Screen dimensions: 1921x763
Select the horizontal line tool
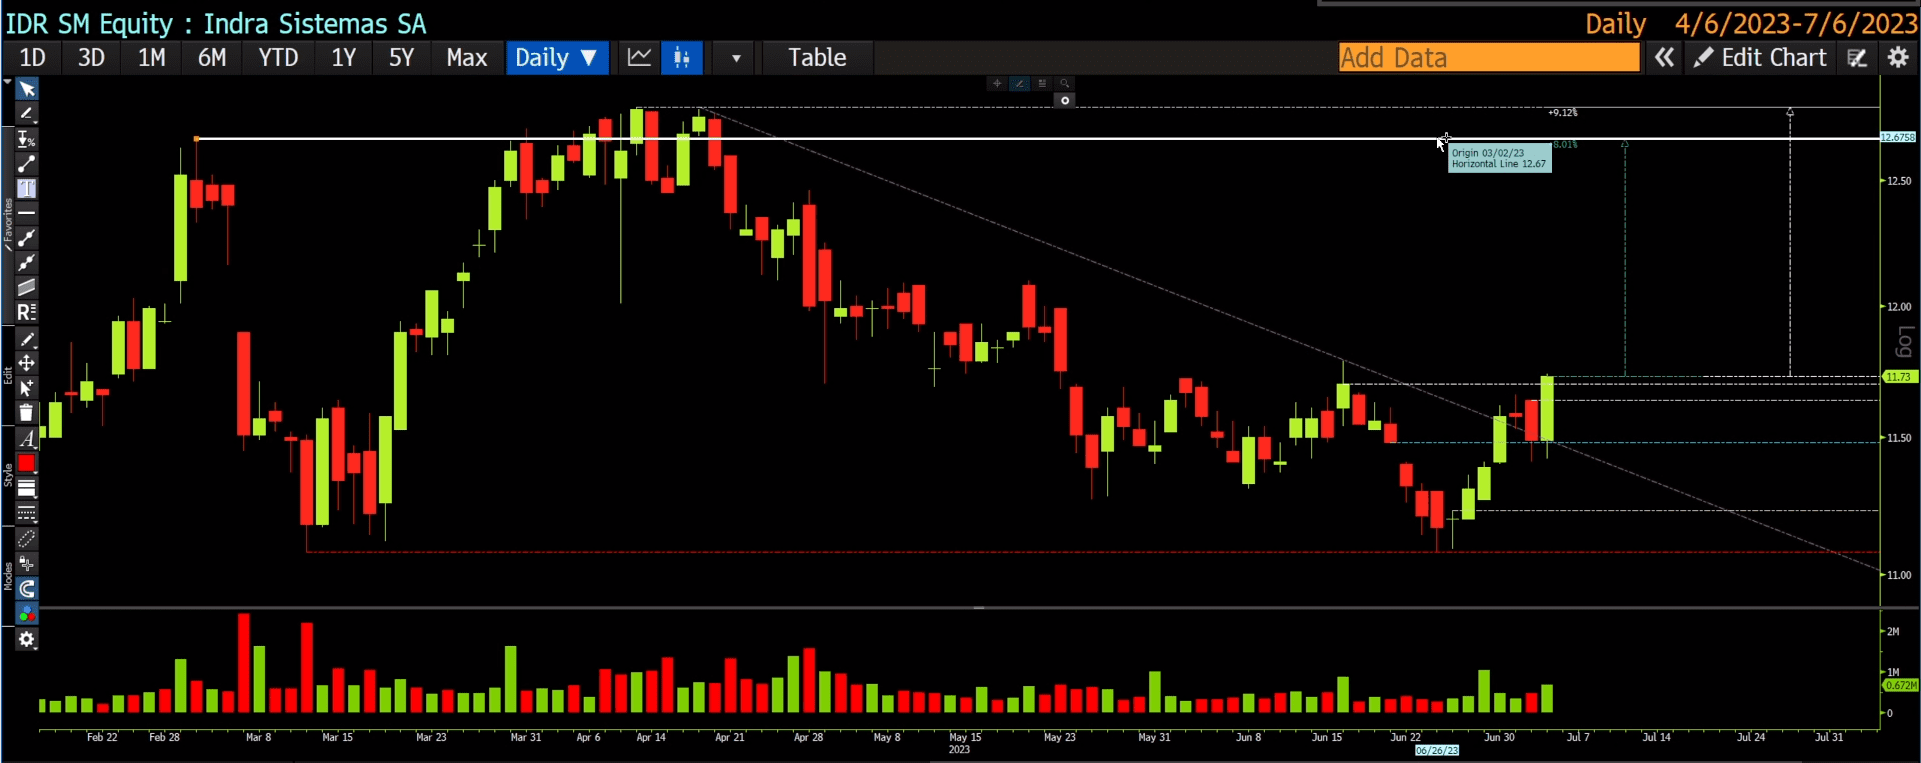click(27, 213)
